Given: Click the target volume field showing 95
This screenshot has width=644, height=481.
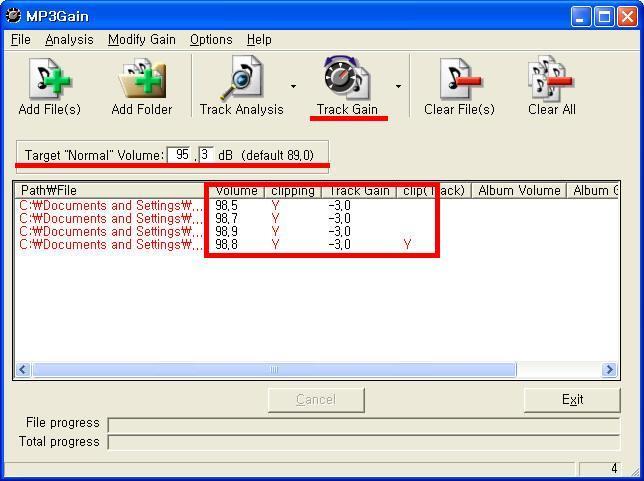Looking at the screenshot, I should [x=180, y=155].
